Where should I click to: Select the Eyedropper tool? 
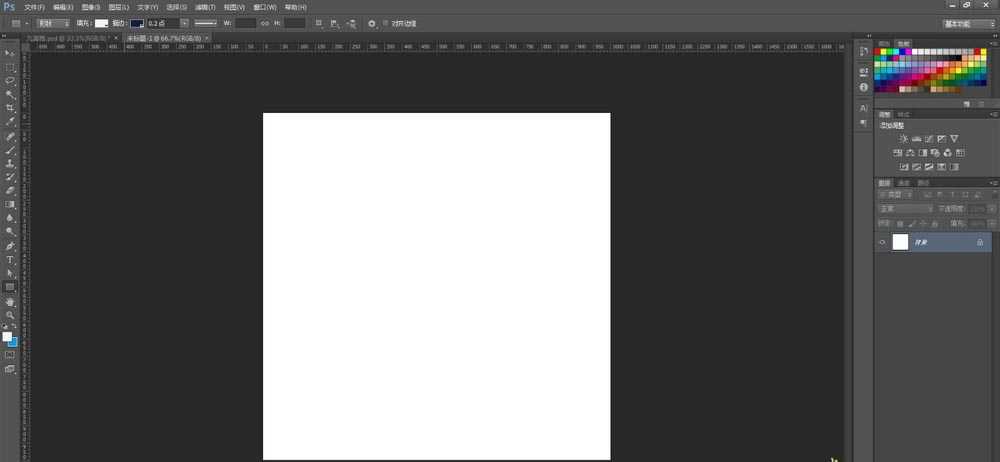[10, 121]
